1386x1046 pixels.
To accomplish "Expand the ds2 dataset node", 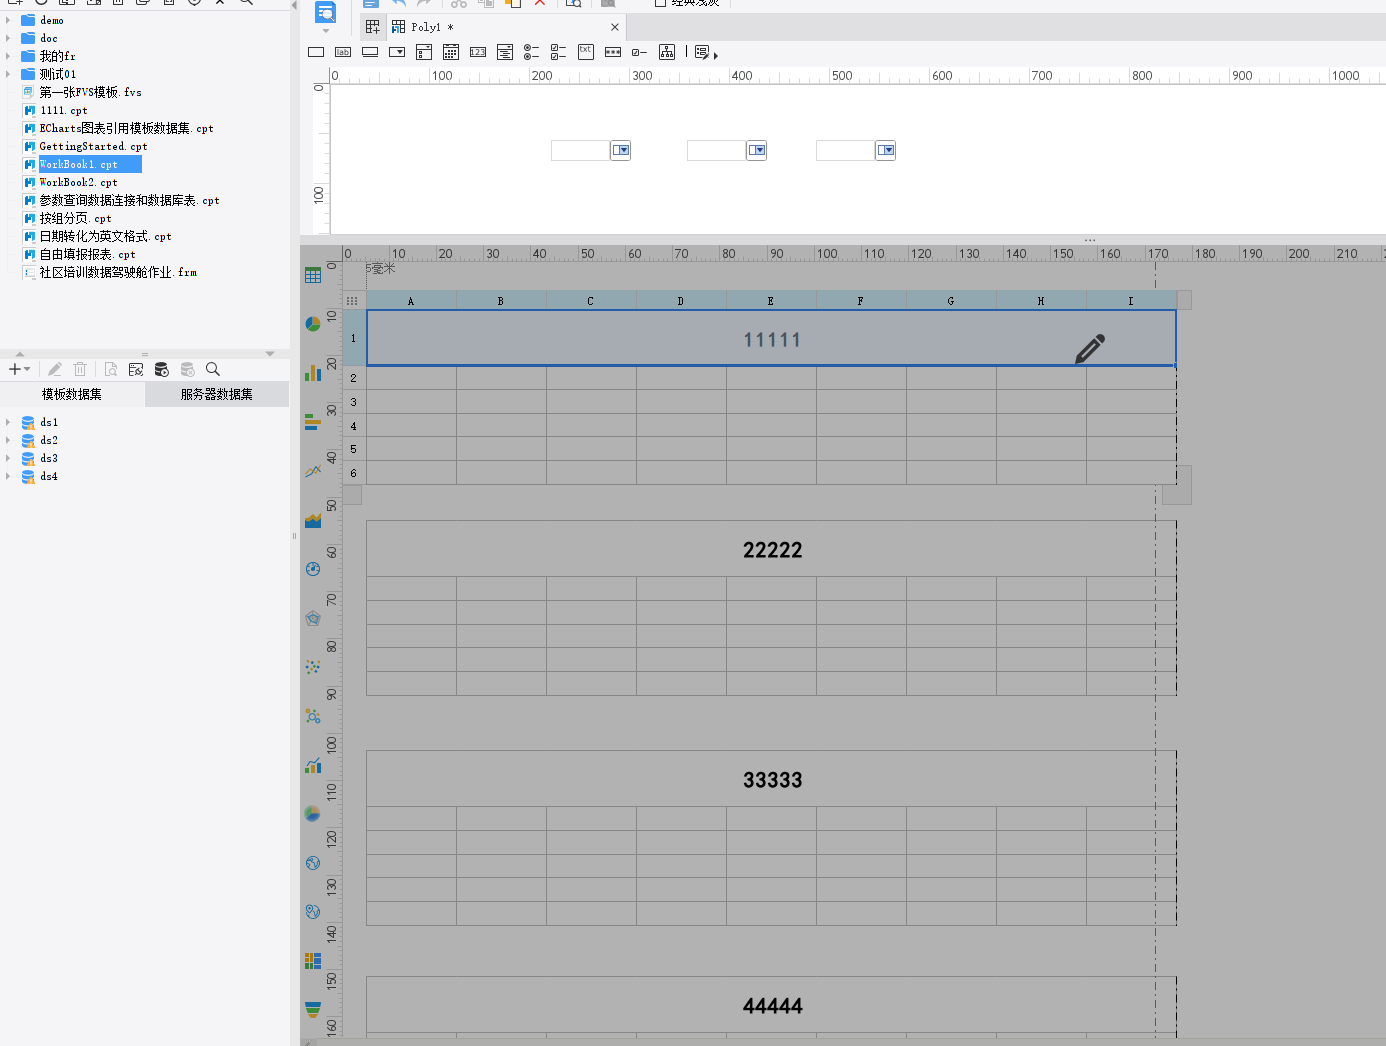I will point(8,440).
